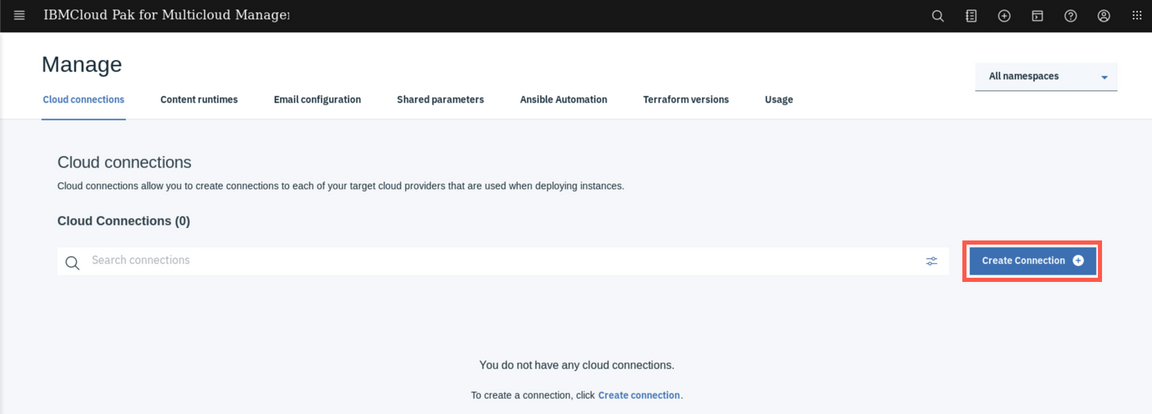Click the filter sliders icon in search bar
The height and width of the screenshot is (414, 1152).
coord(932,261)
